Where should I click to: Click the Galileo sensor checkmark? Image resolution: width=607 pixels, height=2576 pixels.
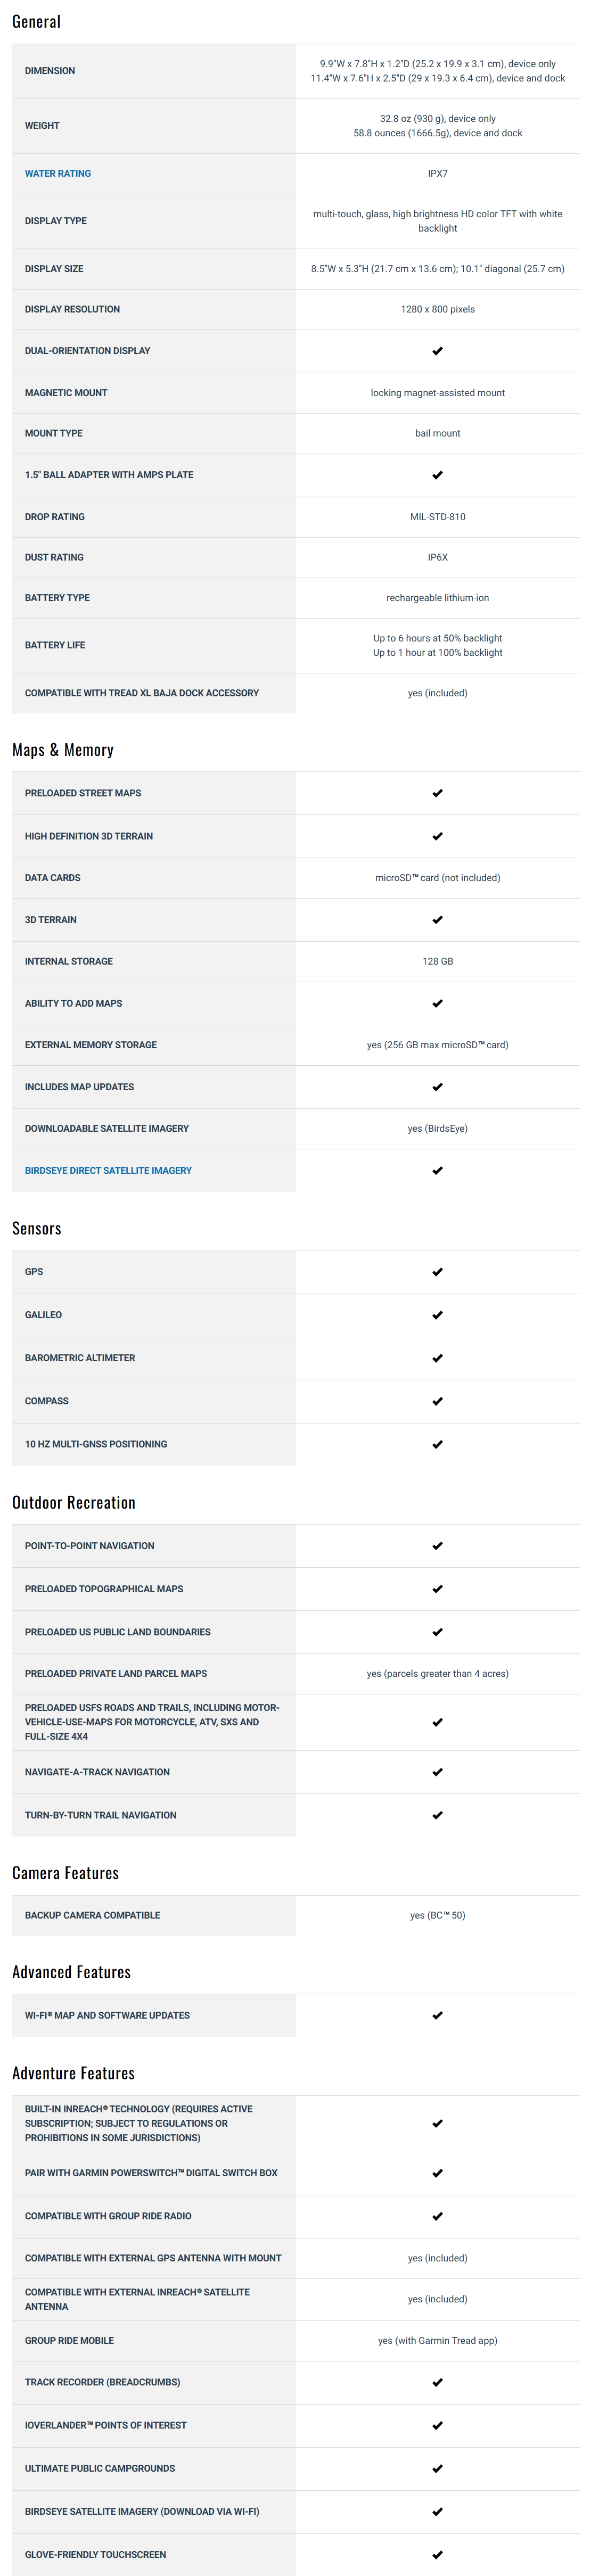click(x=437, y=1315)
